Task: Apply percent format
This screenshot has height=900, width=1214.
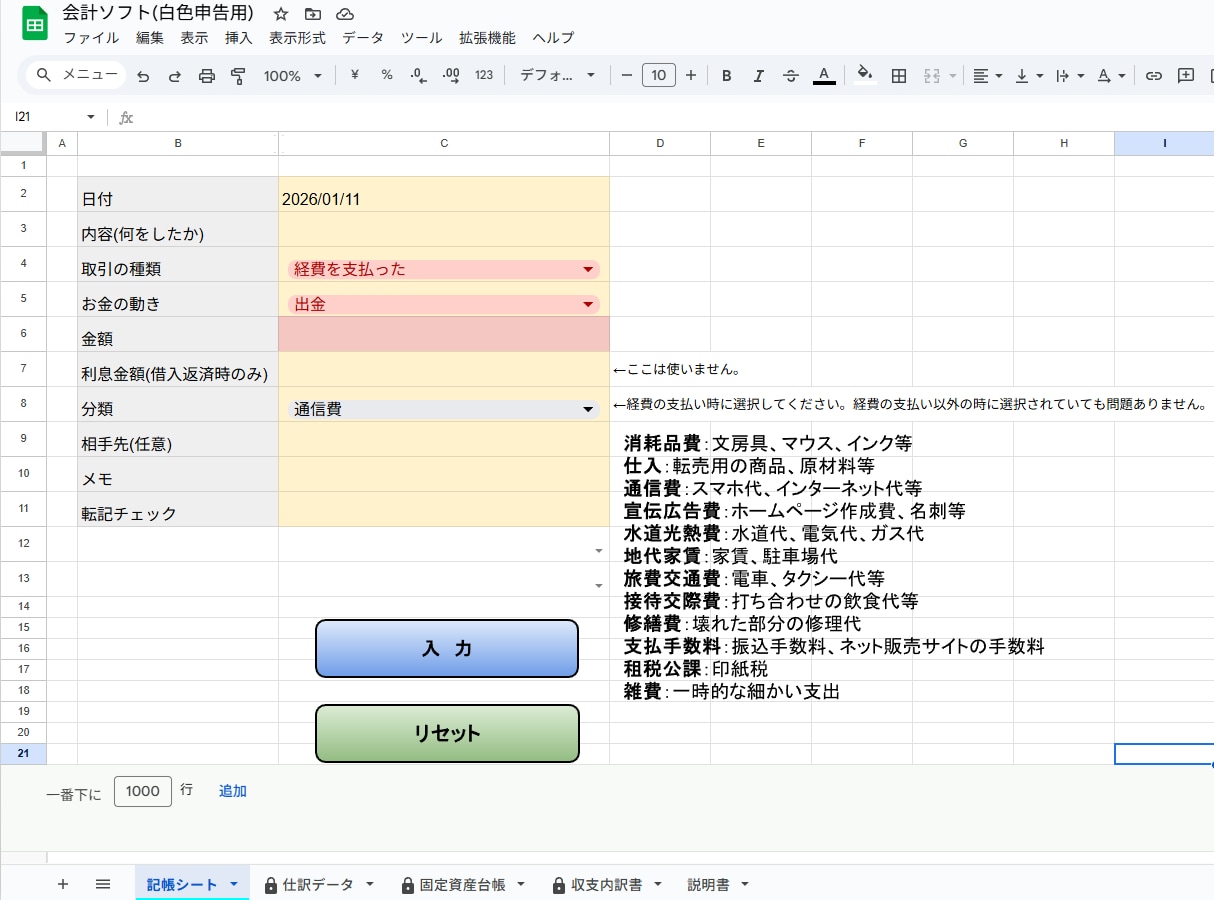Action: [x=387, y=75]
